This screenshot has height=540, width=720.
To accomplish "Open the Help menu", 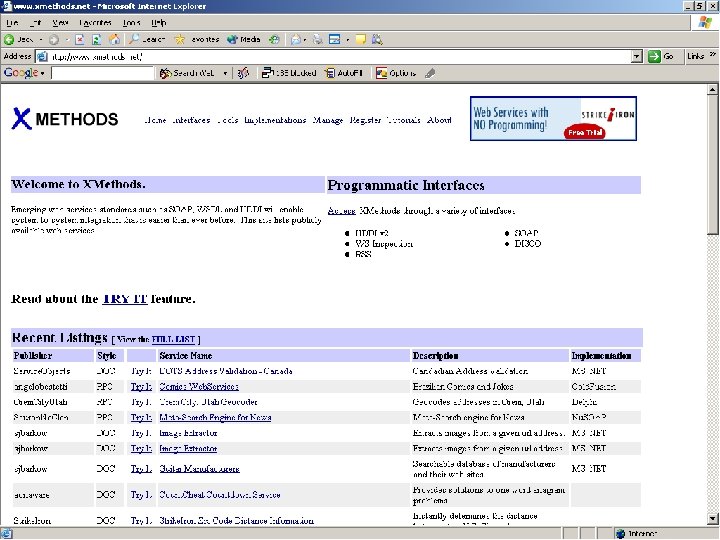I will (159, 22).
